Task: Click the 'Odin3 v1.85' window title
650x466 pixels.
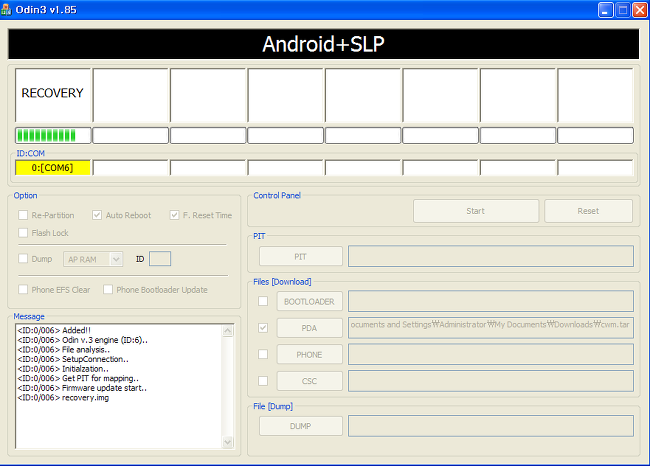Action: [46, 10]
